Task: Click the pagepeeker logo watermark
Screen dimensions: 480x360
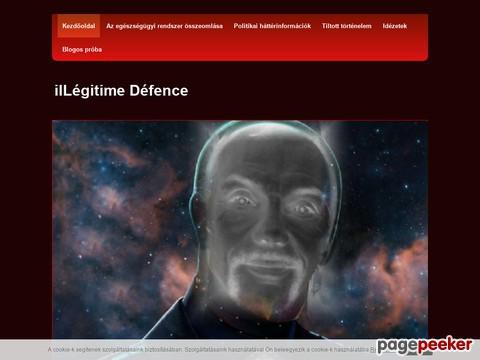Action: (x=425, y=345)
